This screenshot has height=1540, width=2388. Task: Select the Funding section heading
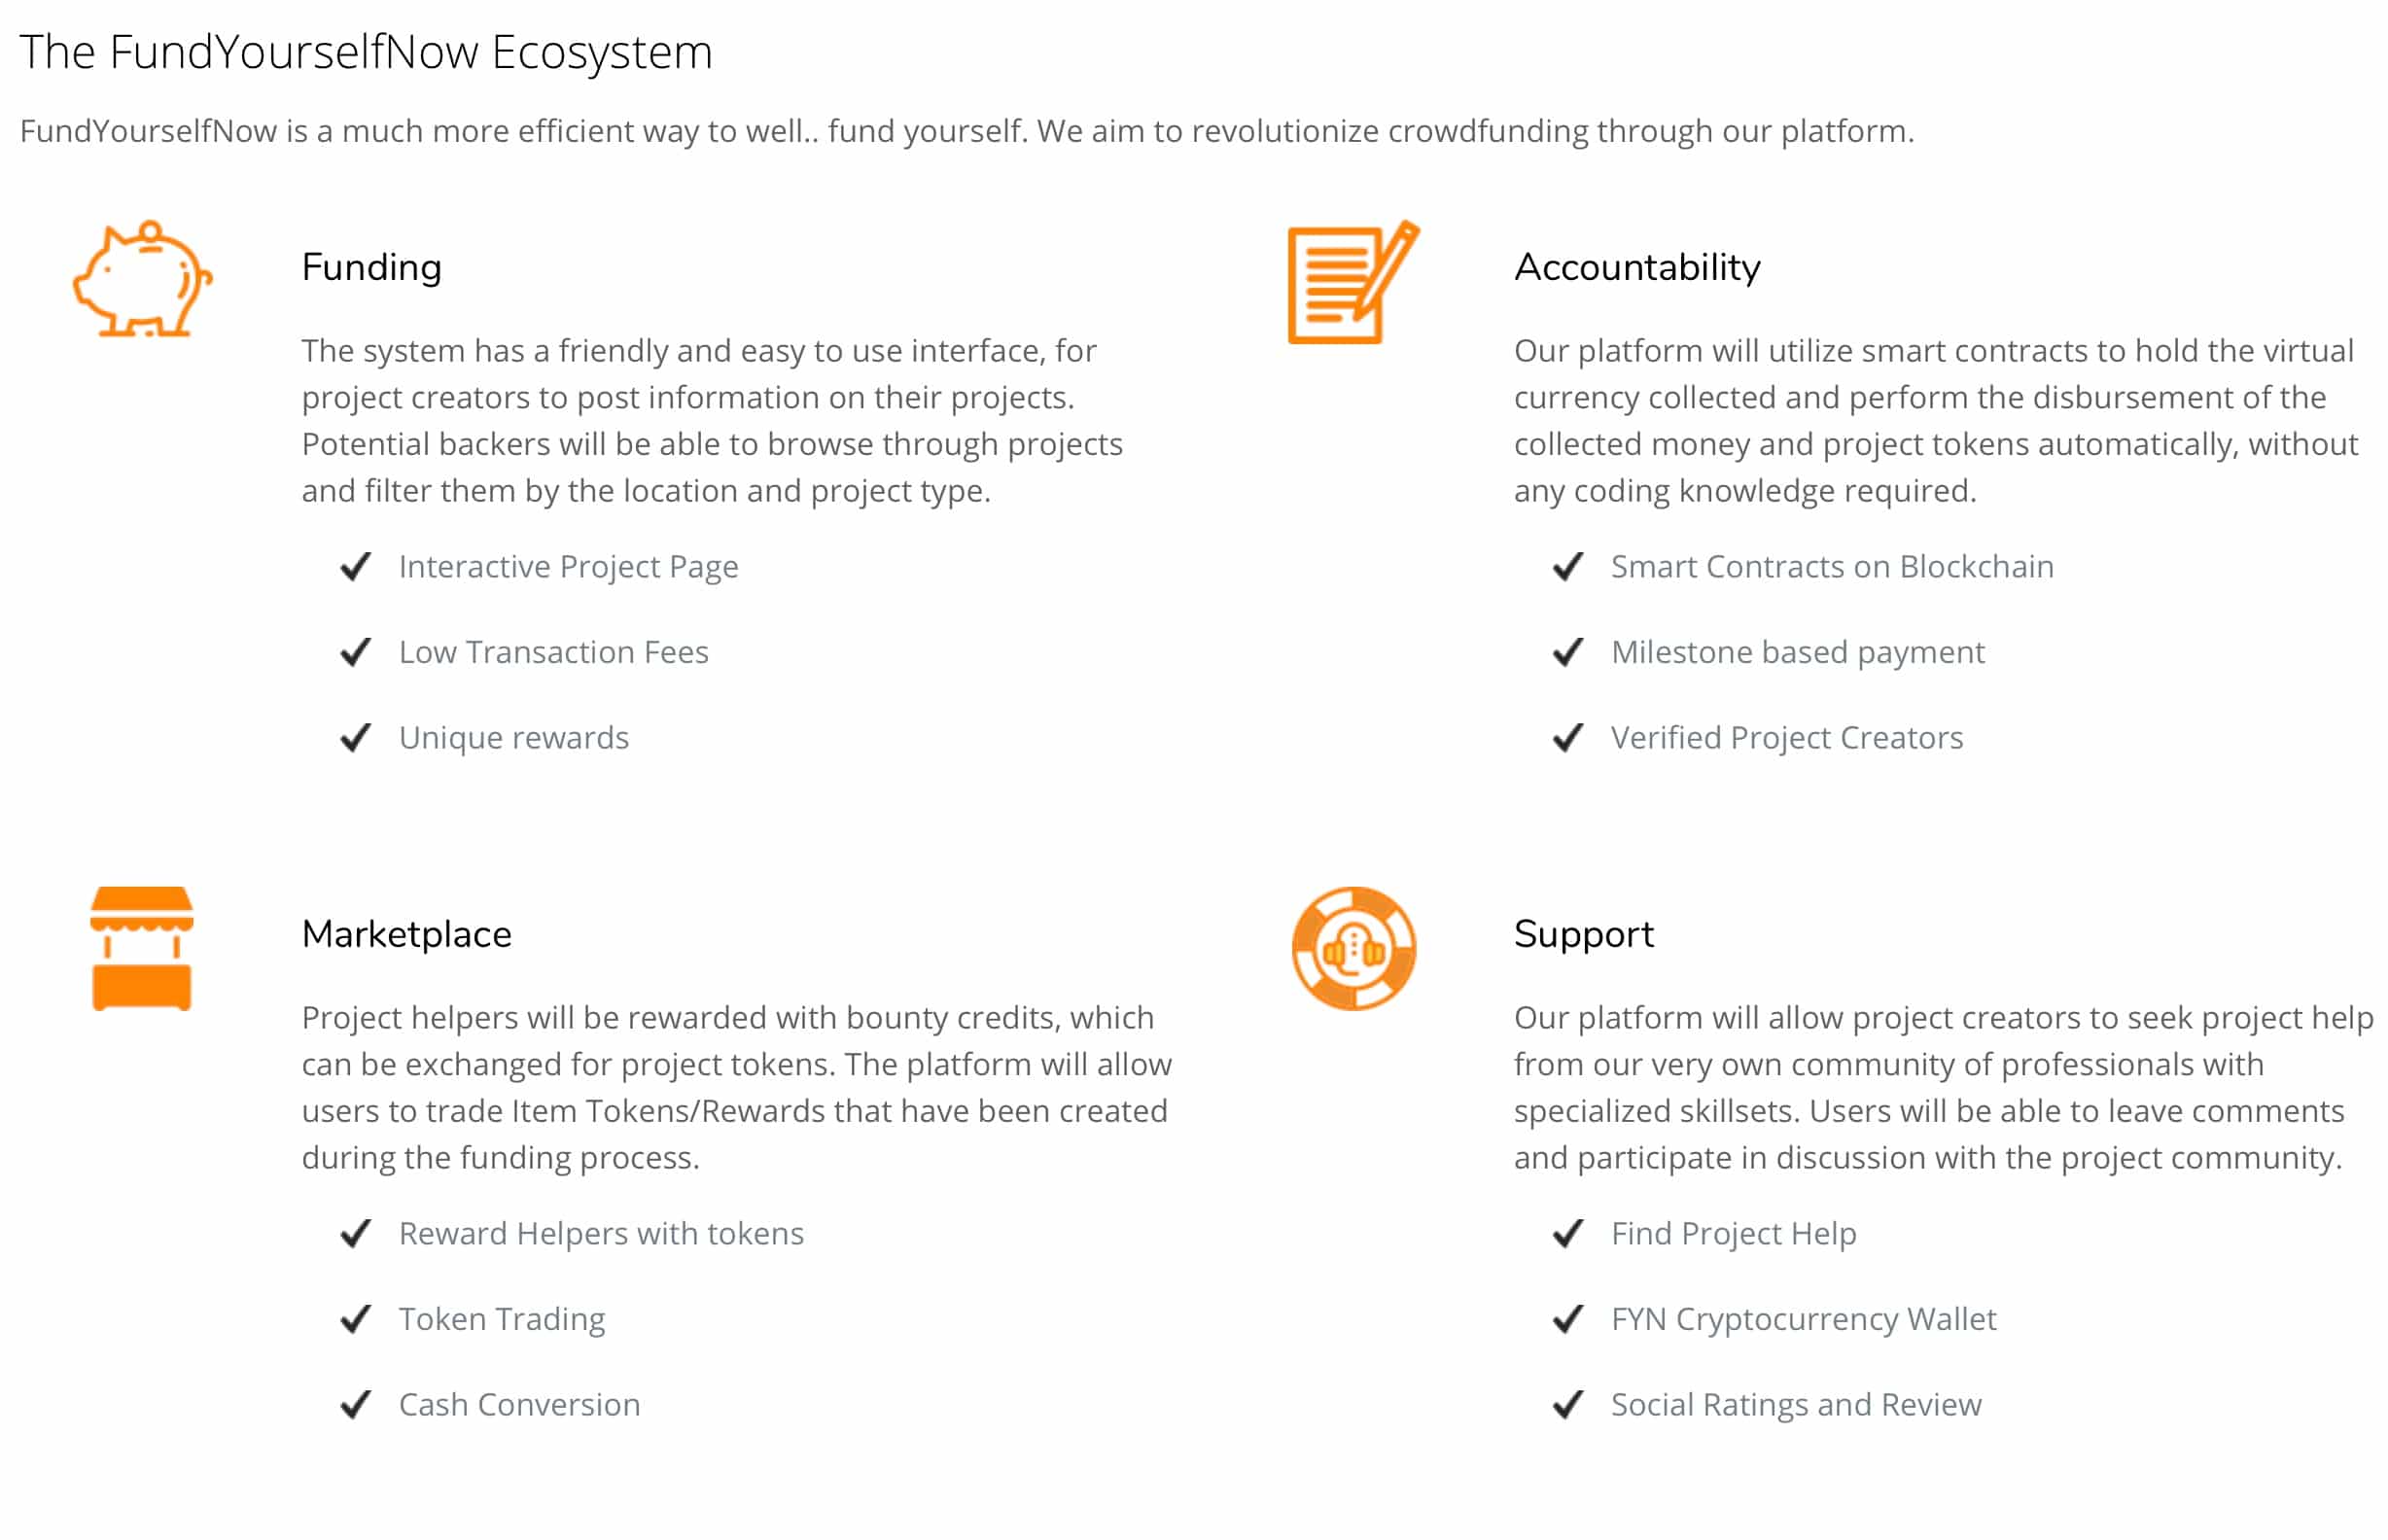click(x=372, y=268)
